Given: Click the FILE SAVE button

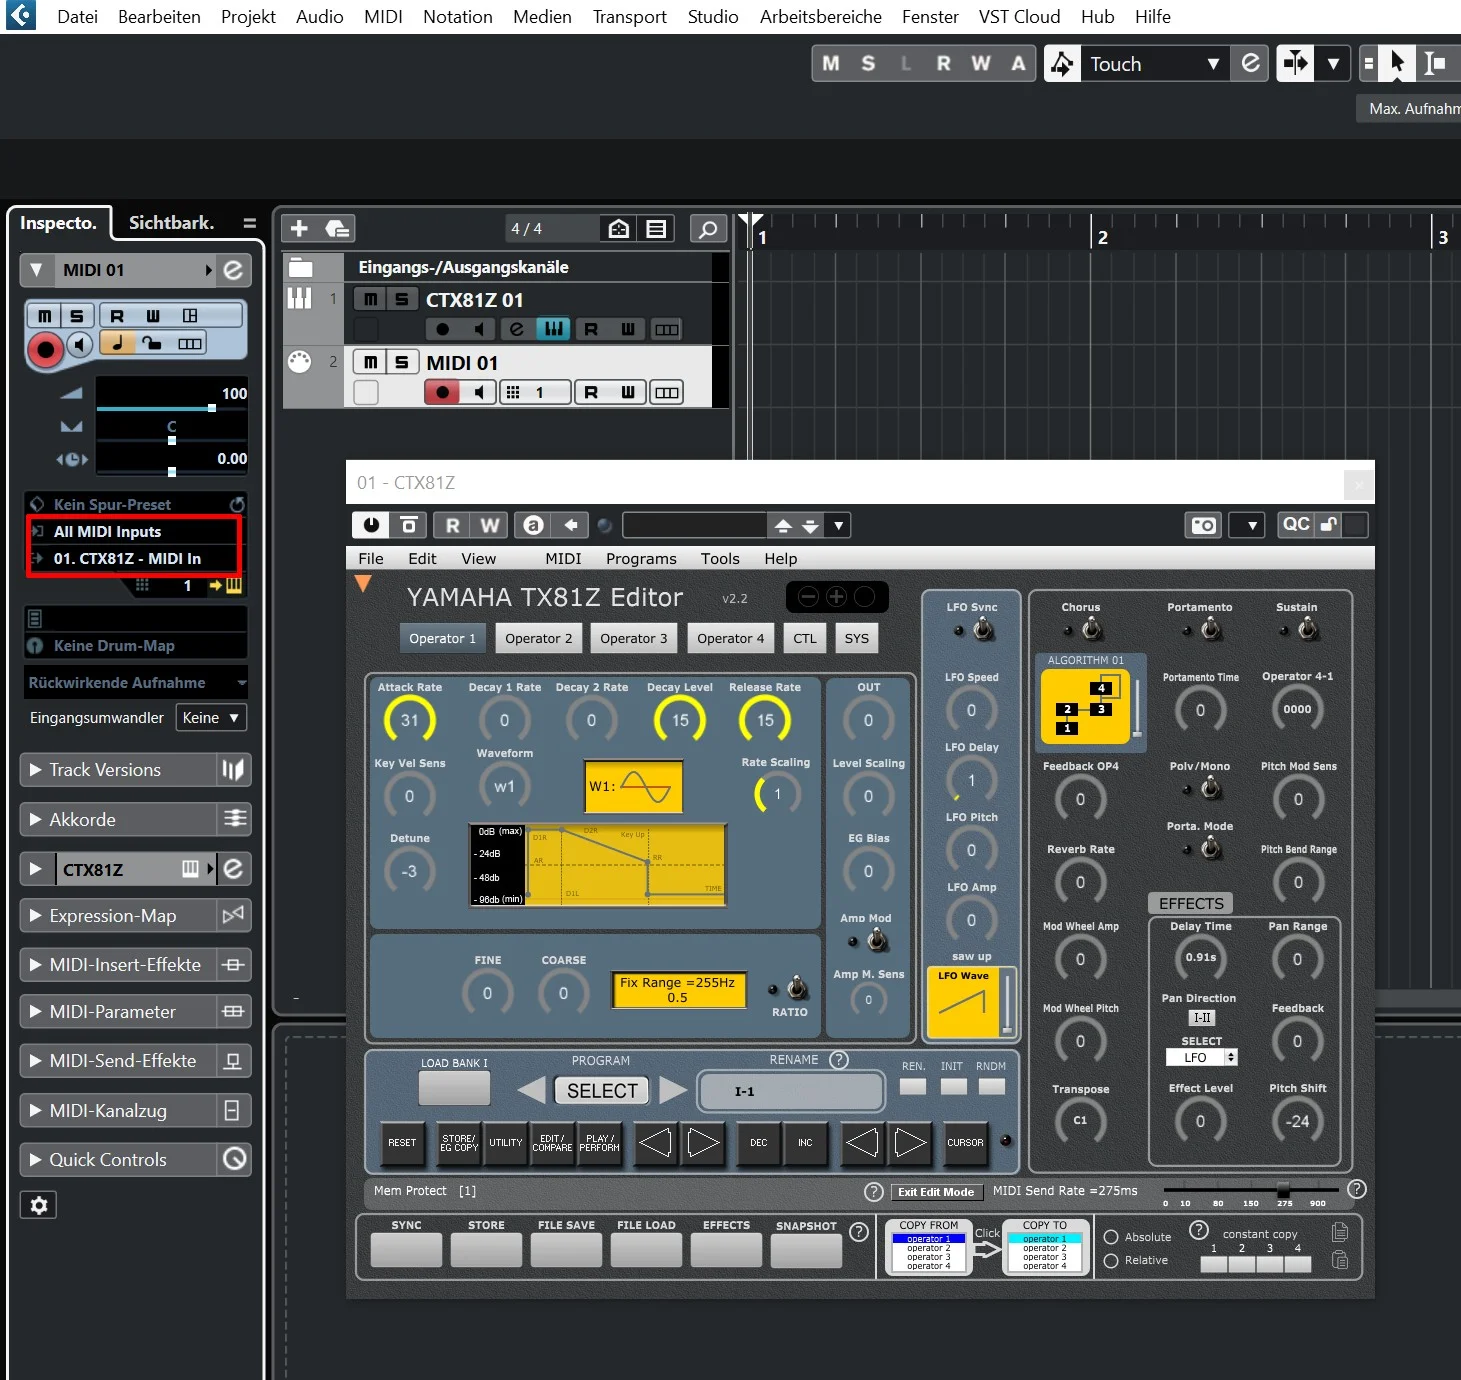Looking at the screenshot, I should pos(566,1250).
